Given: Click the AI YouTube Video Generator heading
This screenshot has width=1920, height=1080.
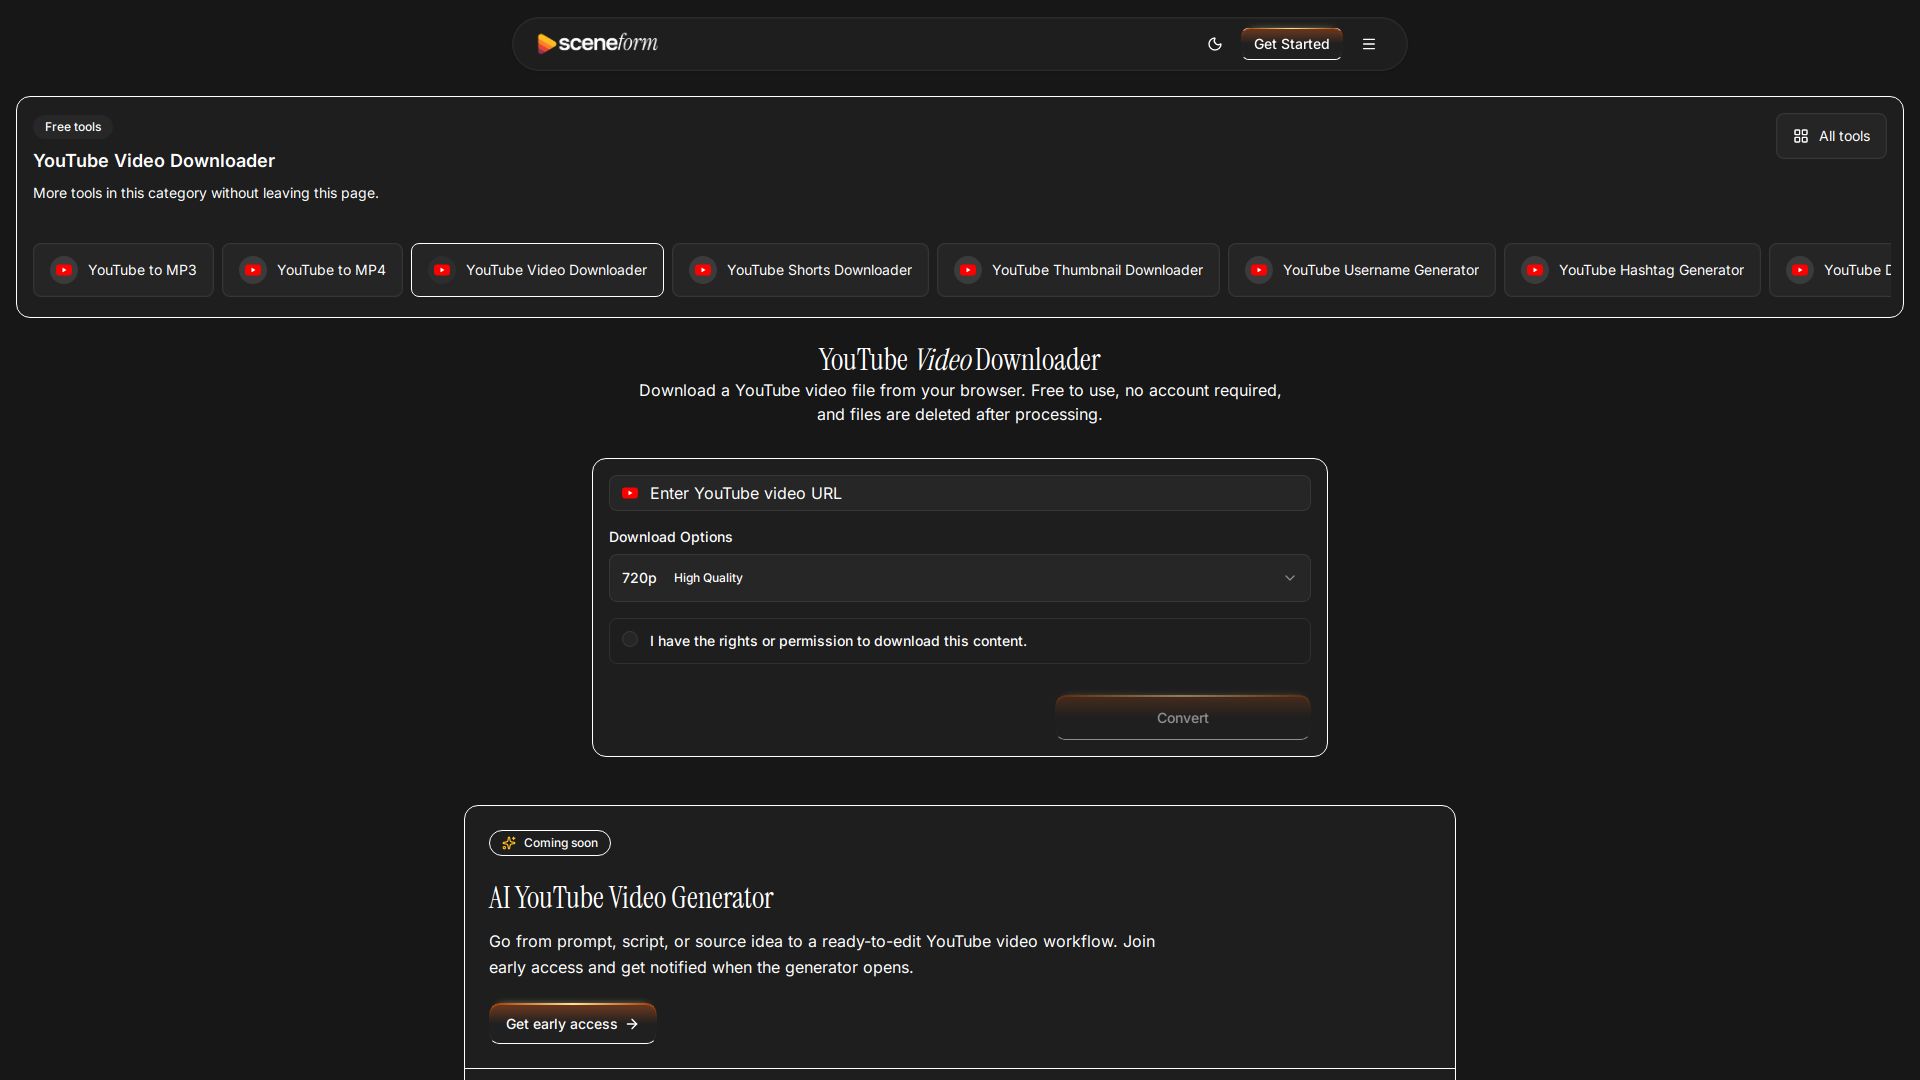Looking at the screenshot, I should (631, 898).
